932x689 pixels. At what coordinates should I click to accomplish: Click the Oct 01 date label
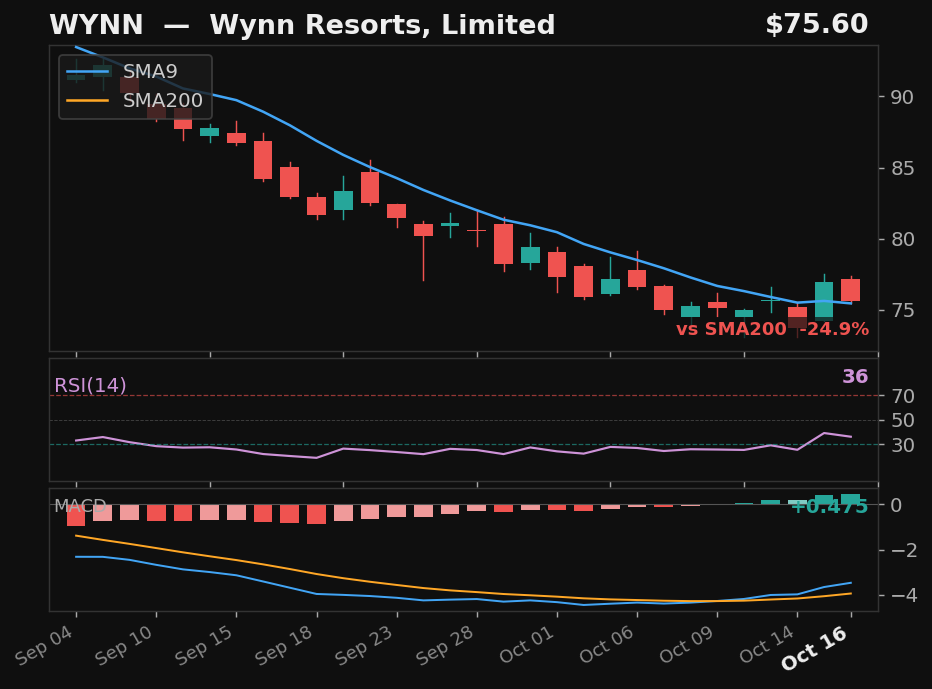[527, 644]
